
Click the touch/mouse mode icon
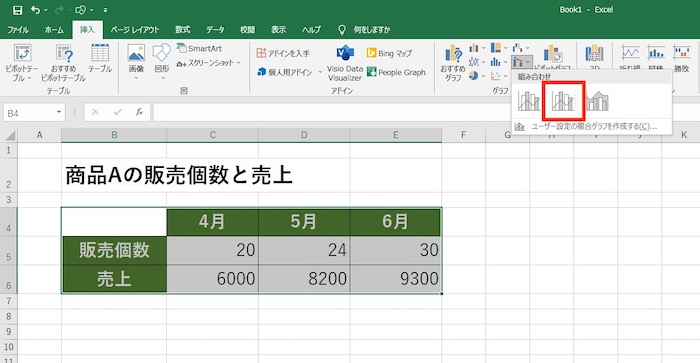tap(81, 9)
